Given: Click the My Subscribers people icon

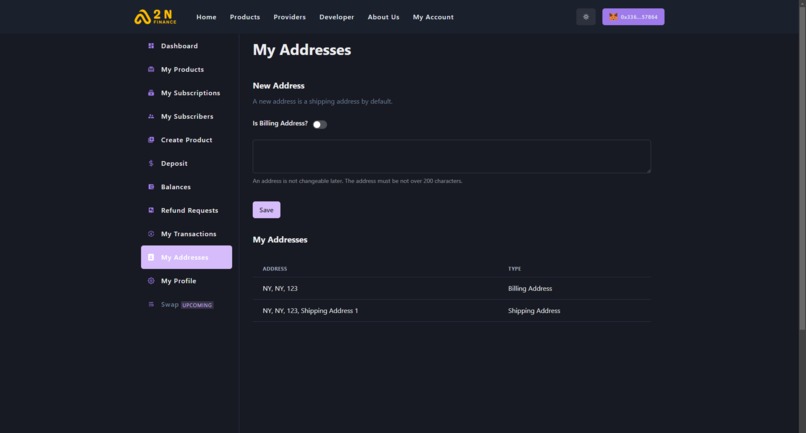Looking at the screenshot, I should click(x=151, y=116).
